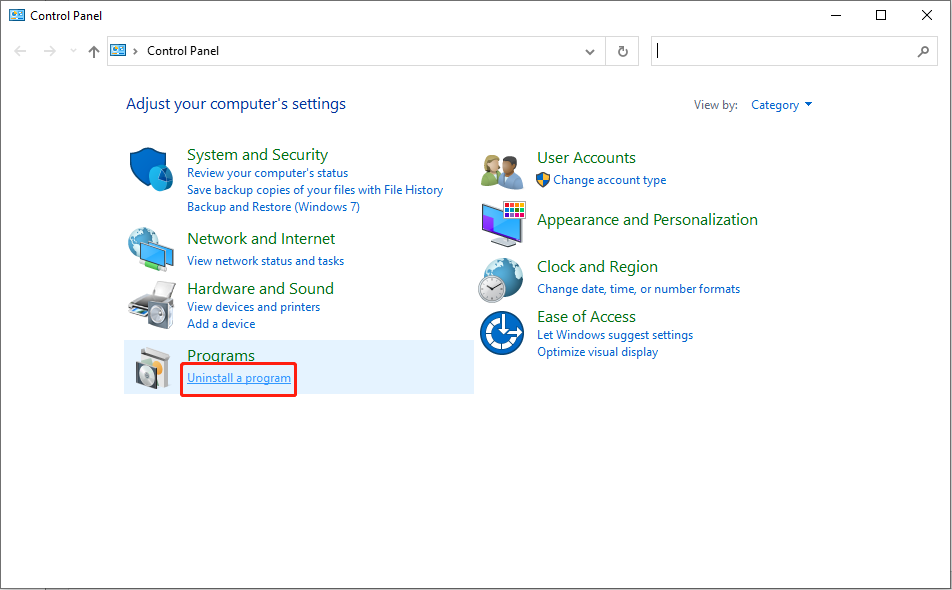Viewport: 952px width, 590px height.
Task: Click the Back navigation arrow
Action: (20, 51)
